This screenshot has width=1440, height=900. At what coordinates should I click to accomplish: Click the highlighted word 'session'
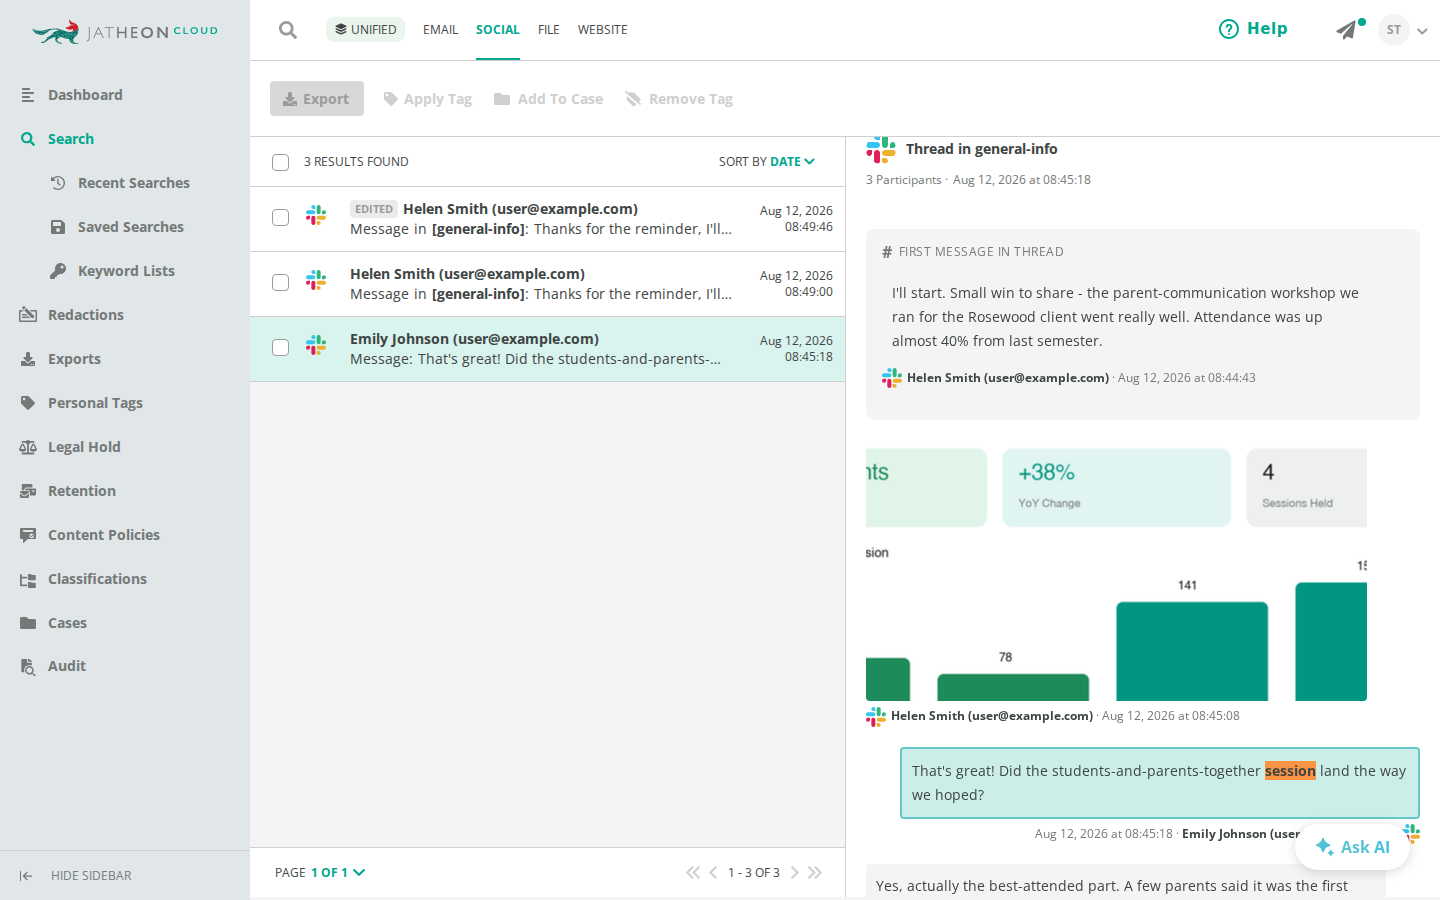pos(1290,771)
